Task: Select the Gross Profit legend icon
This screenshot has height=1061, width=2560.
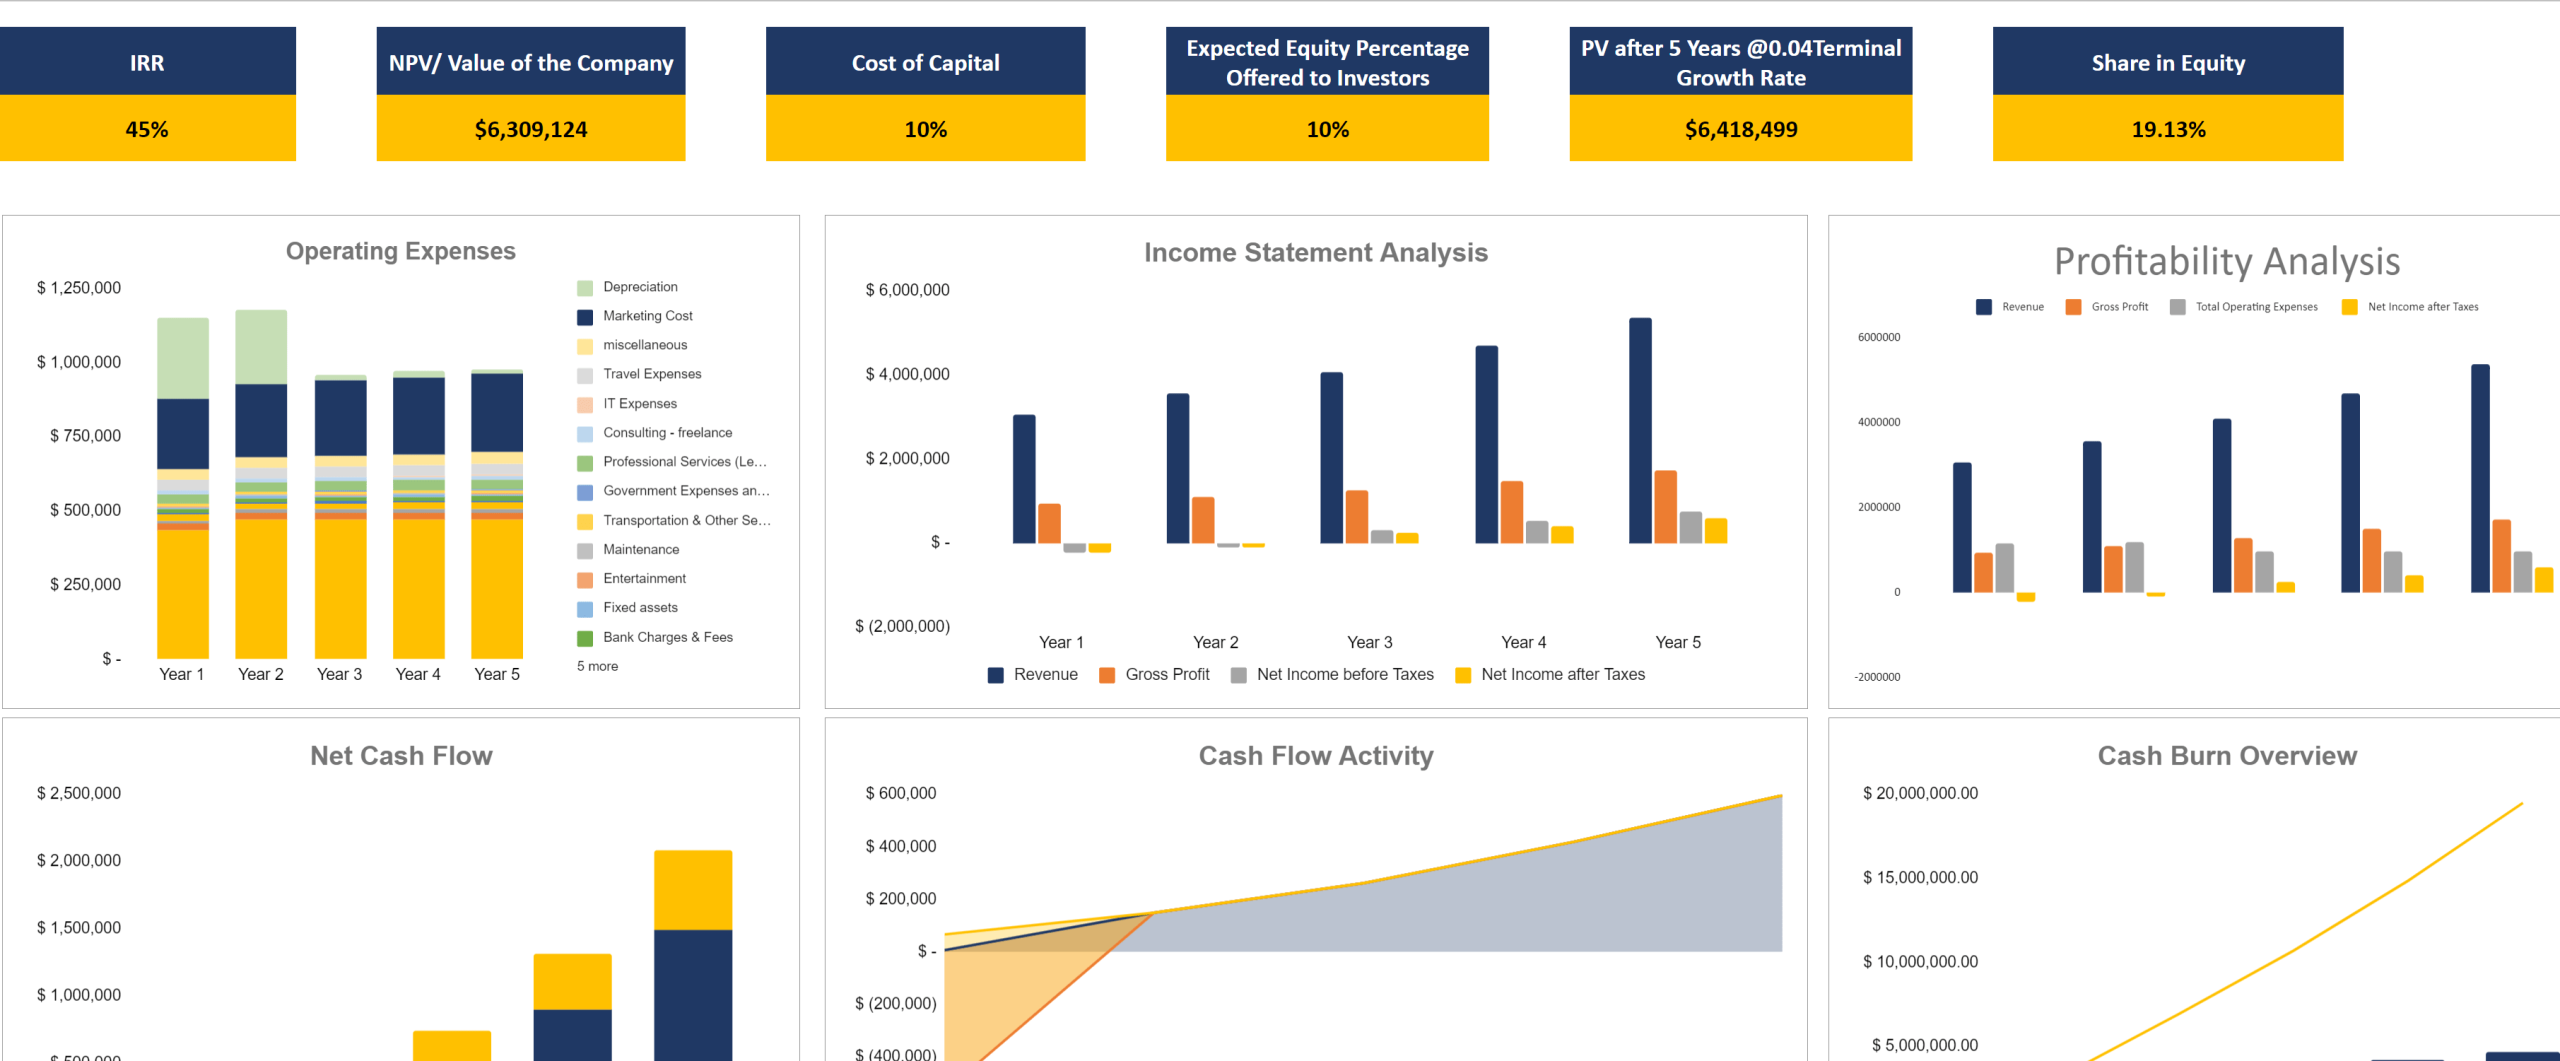Action: click(x=1104, y=674)
